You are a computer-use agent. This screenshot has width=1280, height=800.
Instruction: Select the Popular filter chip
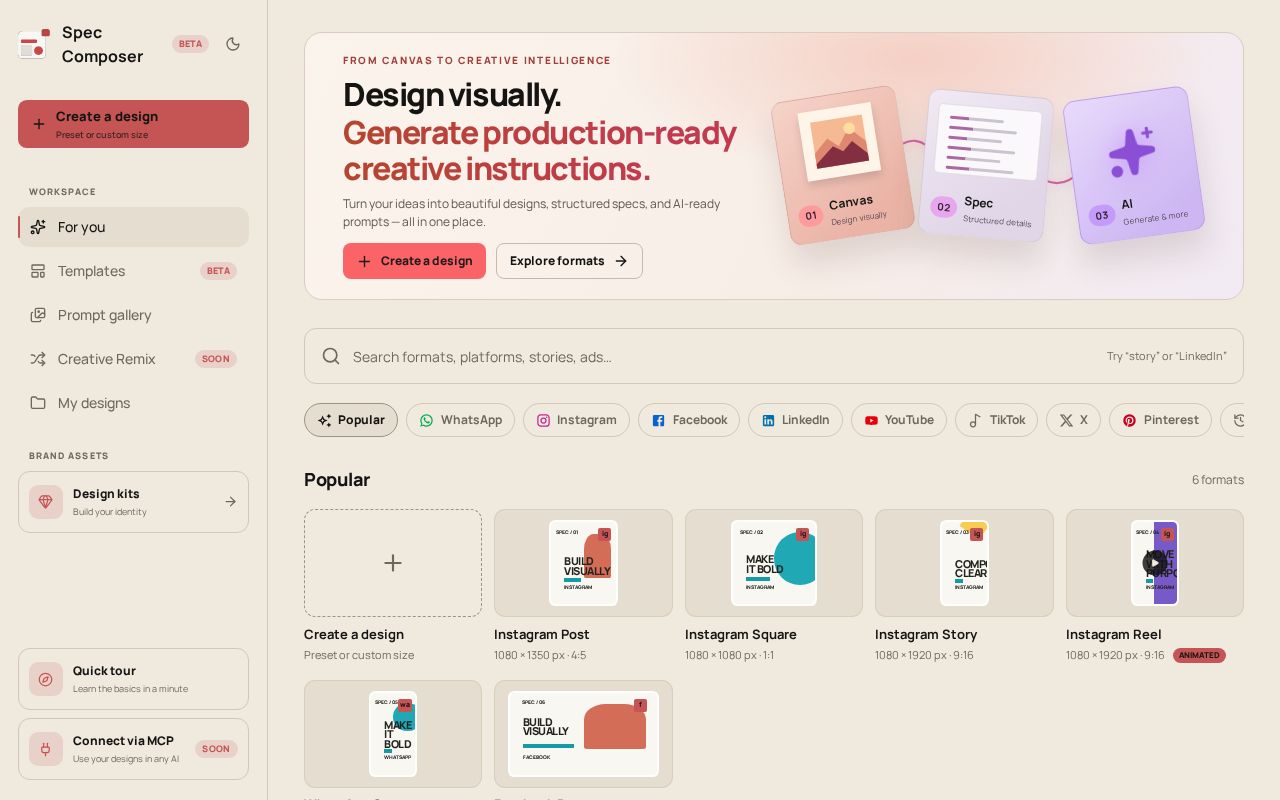click(351, 420)
